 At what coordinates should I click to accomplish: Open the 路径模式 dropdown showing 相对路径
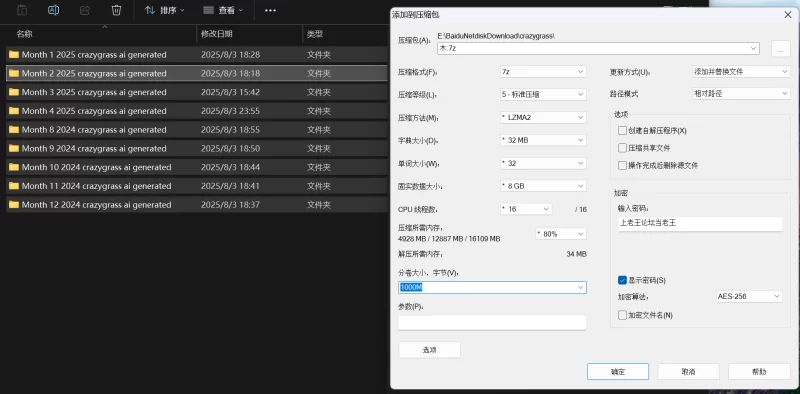(741, 94)
